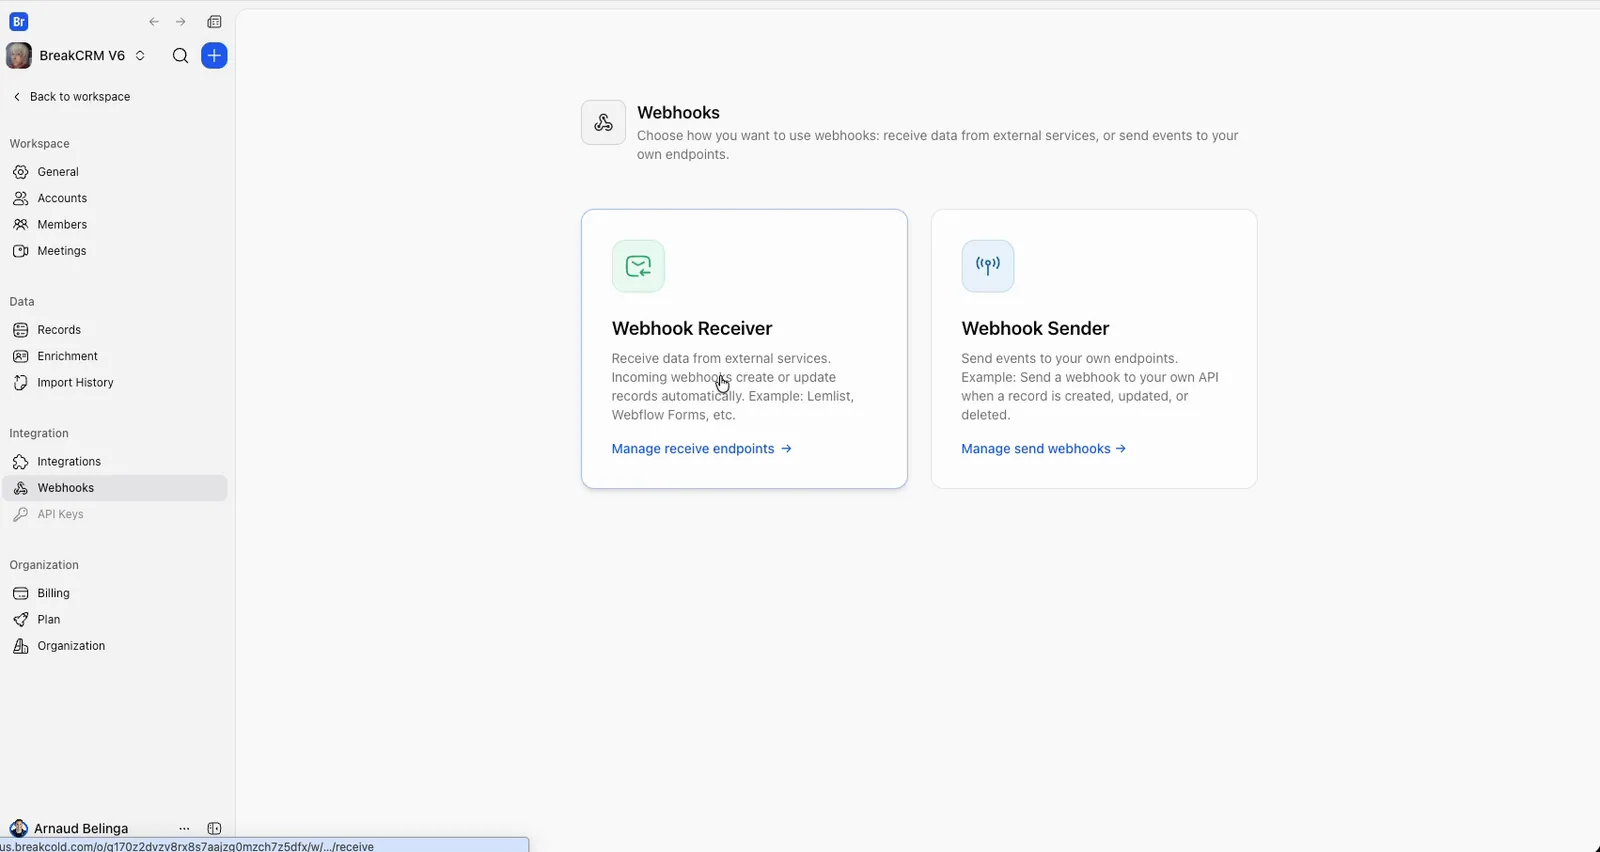Open the Accounts settings page
Image resolution: width=1600 pixels, height=852 pixels.
pyautogui.click(x=115, y=198)
